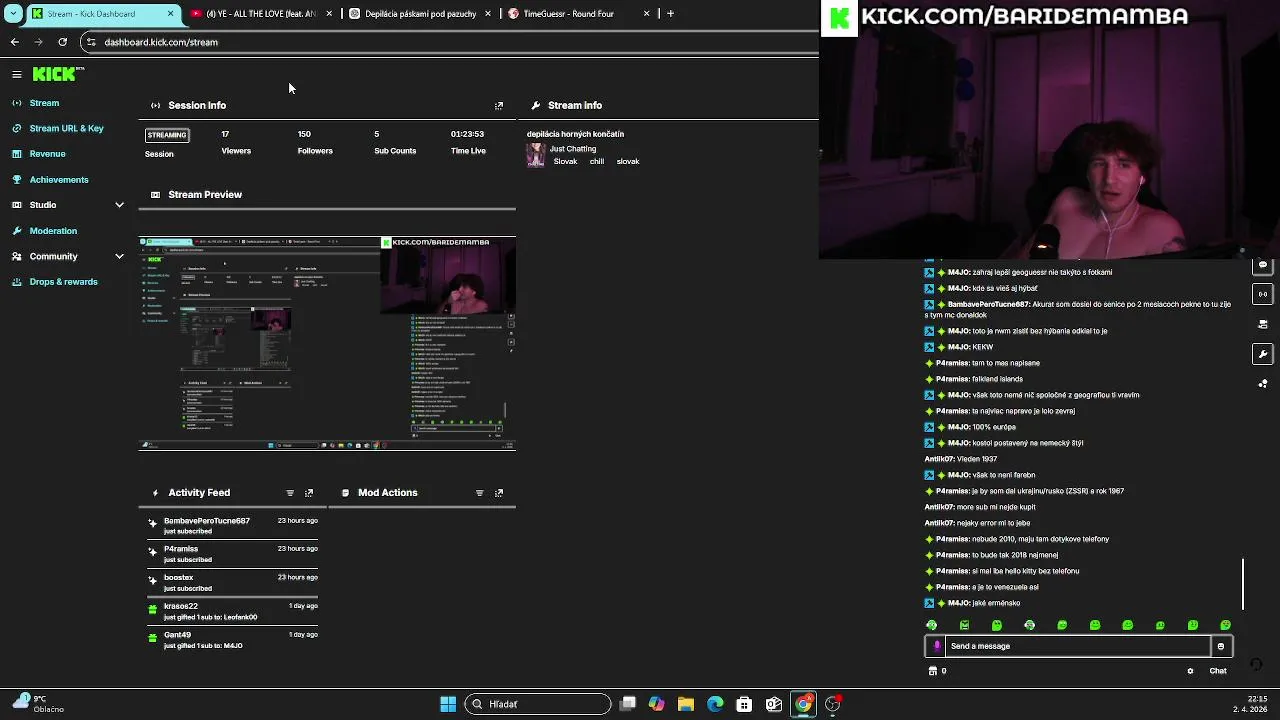This screenshot has height=720, width=1280.
Task: Open Stream URL & Key page
Action: [x=66, y=128]
